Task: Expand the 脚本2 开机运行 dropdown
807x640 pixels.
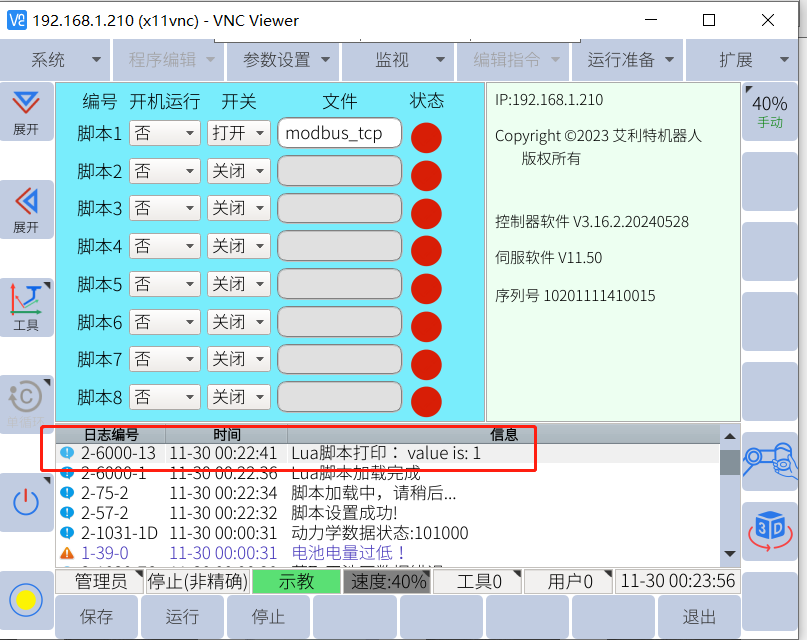Action: (165, 171)
